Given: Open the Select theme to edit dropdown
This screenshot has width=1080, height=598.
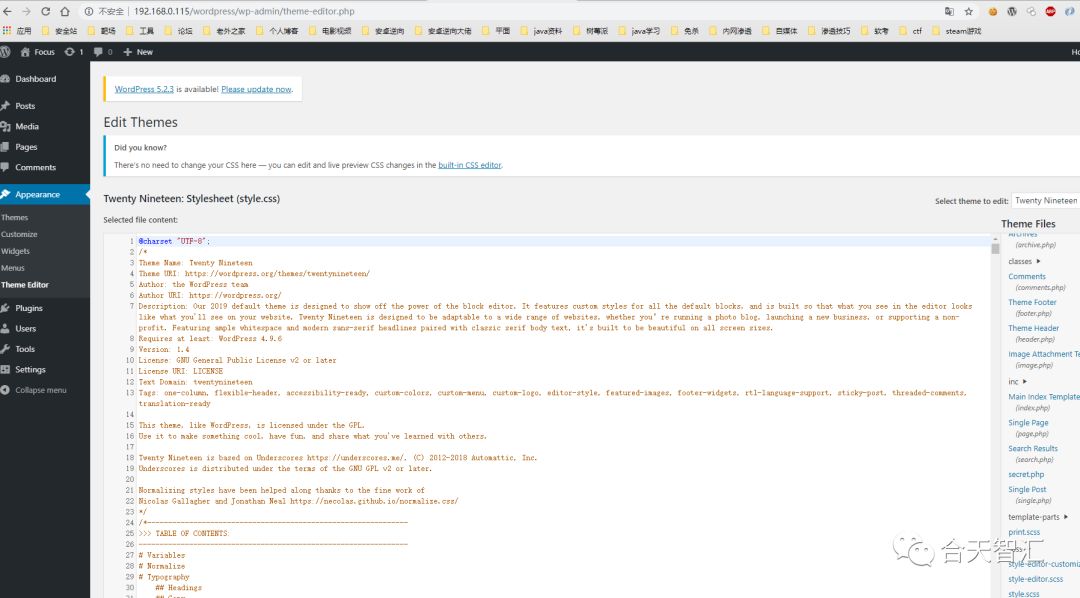Looking at the screenshot, I should 1046,200.
